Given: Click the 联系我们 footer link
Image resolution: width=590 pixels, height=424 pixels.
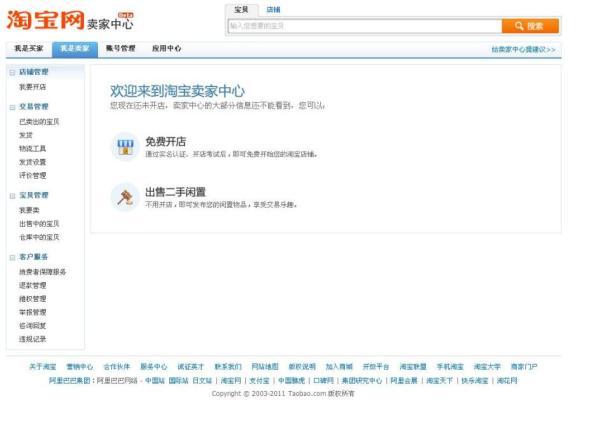Looking at the screenshot, I should (x=228, y=367).
